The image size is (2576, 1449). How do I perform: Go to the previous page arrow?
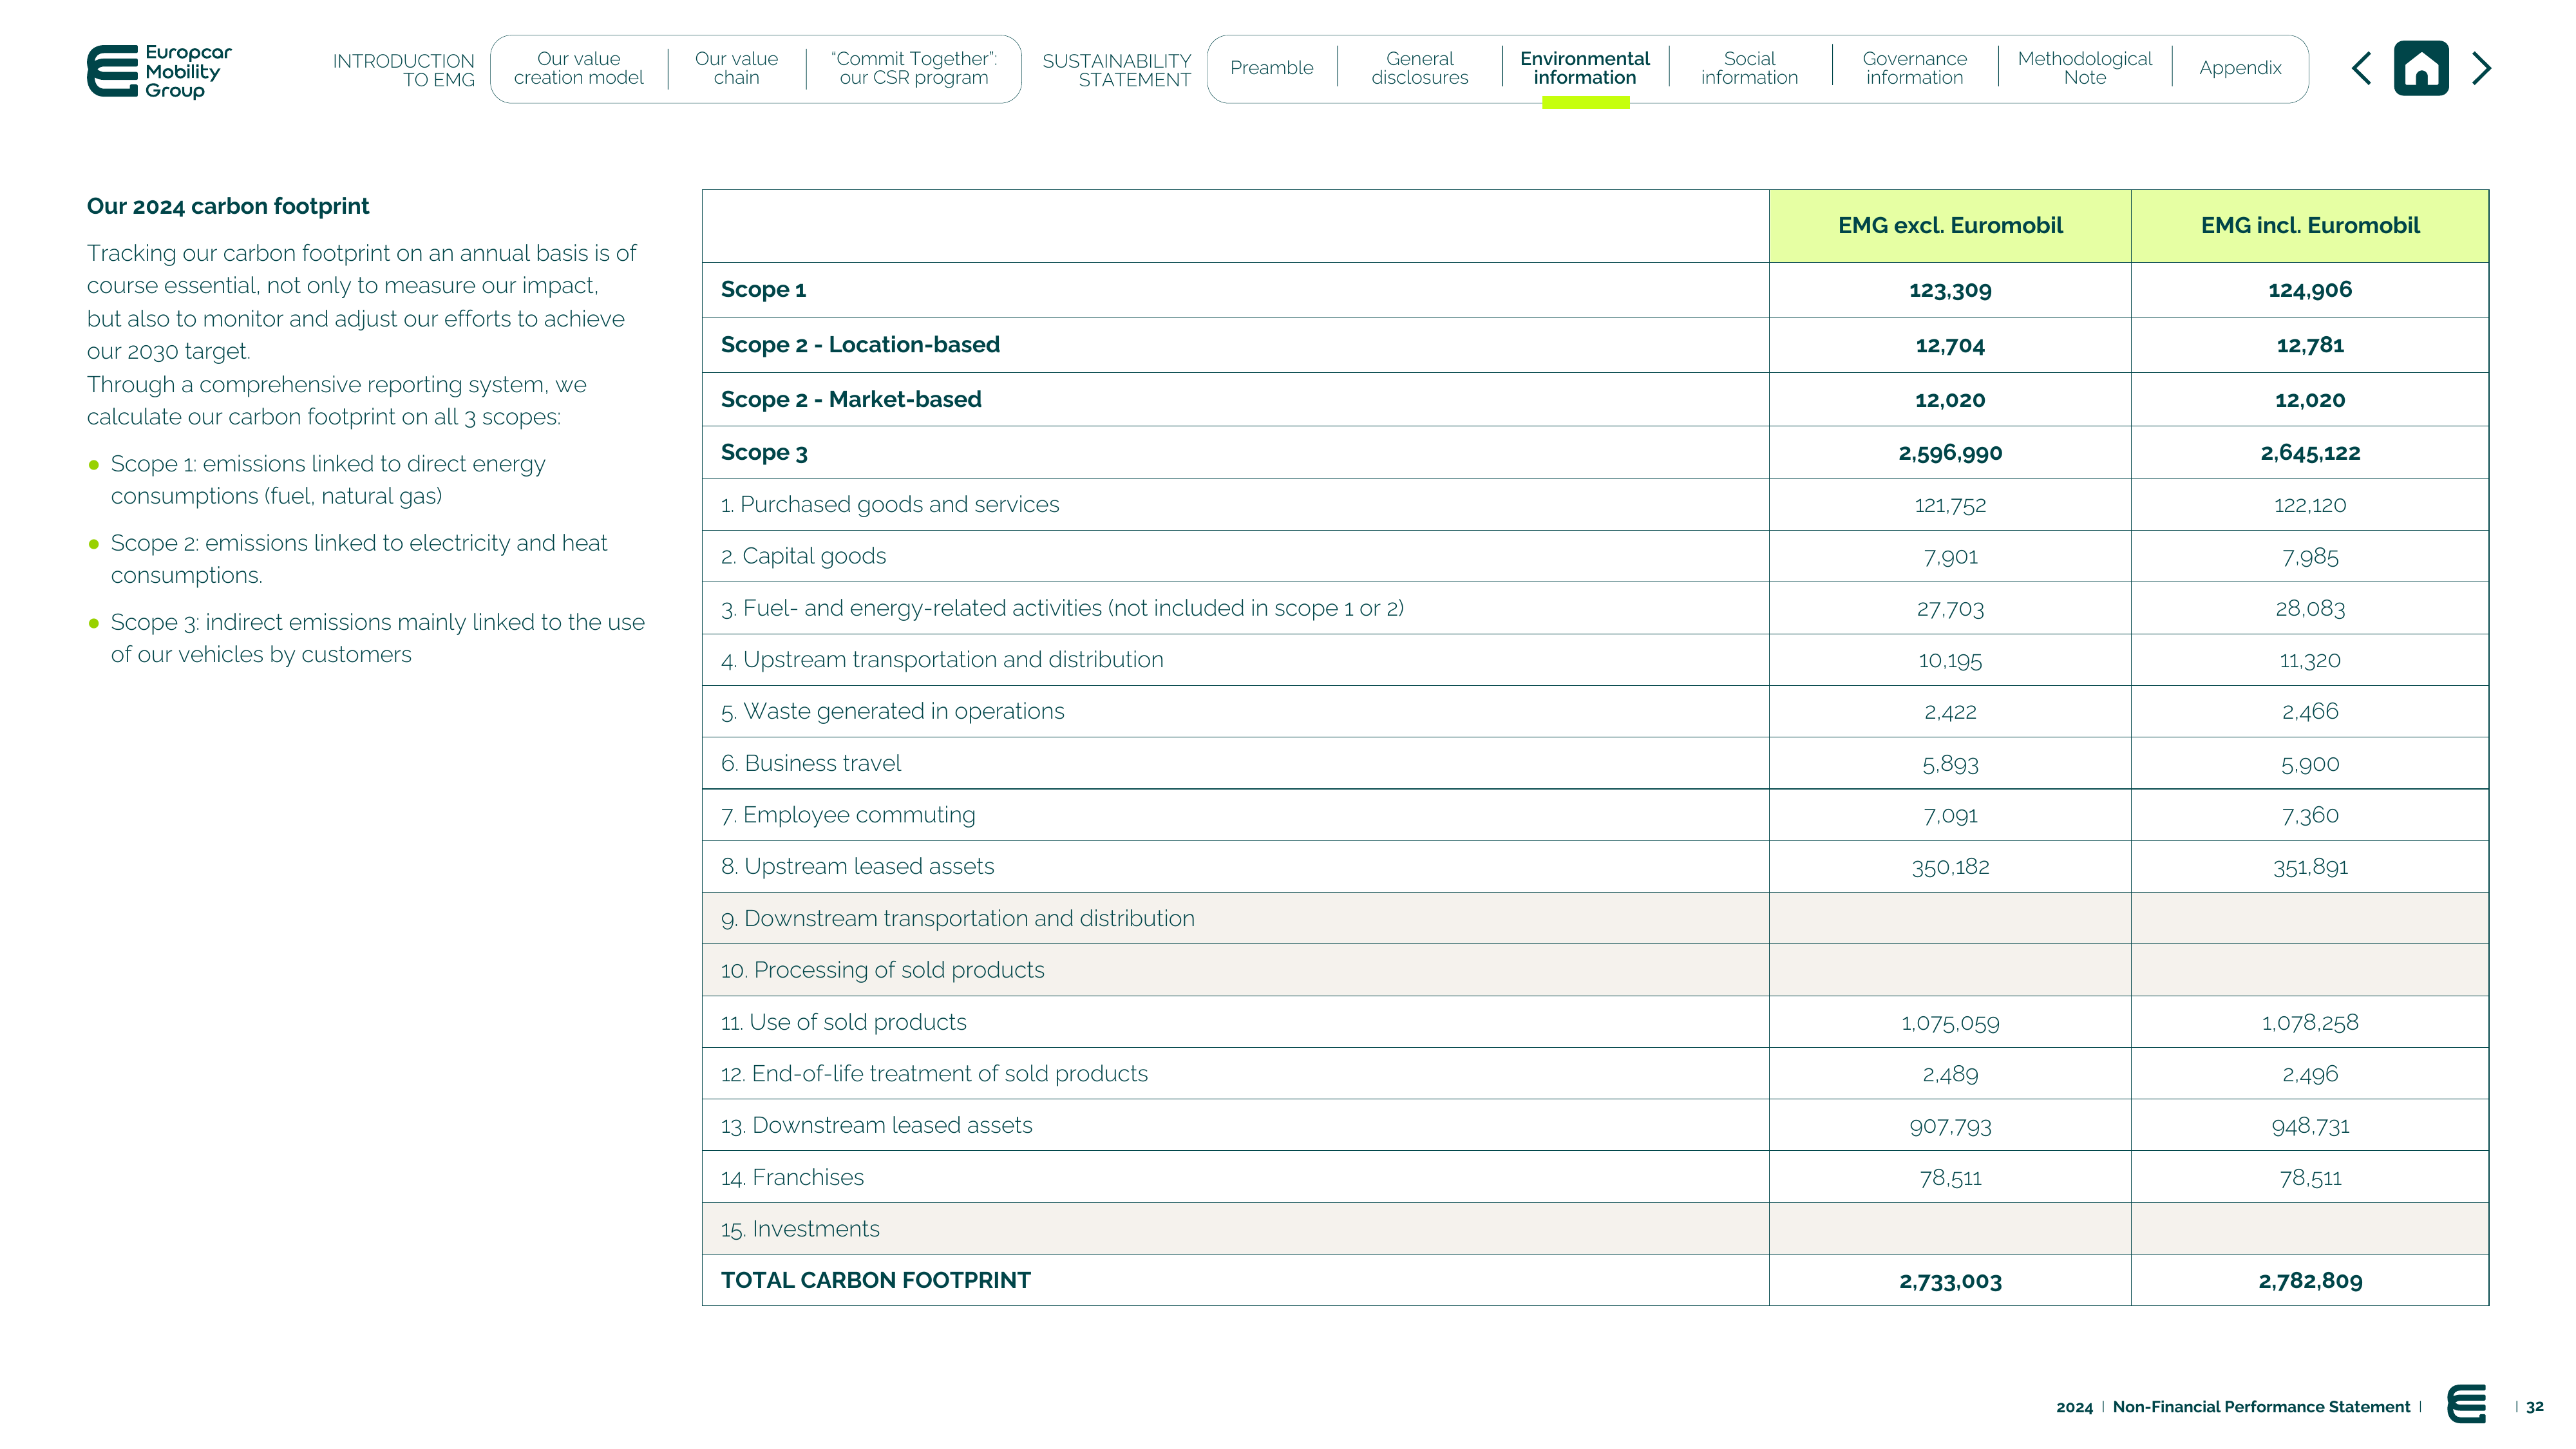pyautogui.click(x=2362, y=68)
